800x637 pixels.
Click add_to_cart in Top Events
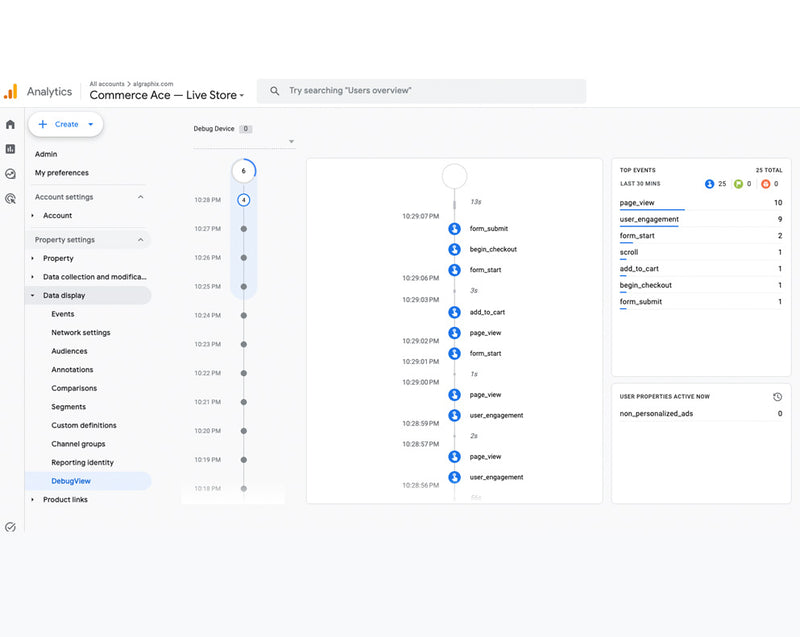pyautogui.click(x=639, y=269)
